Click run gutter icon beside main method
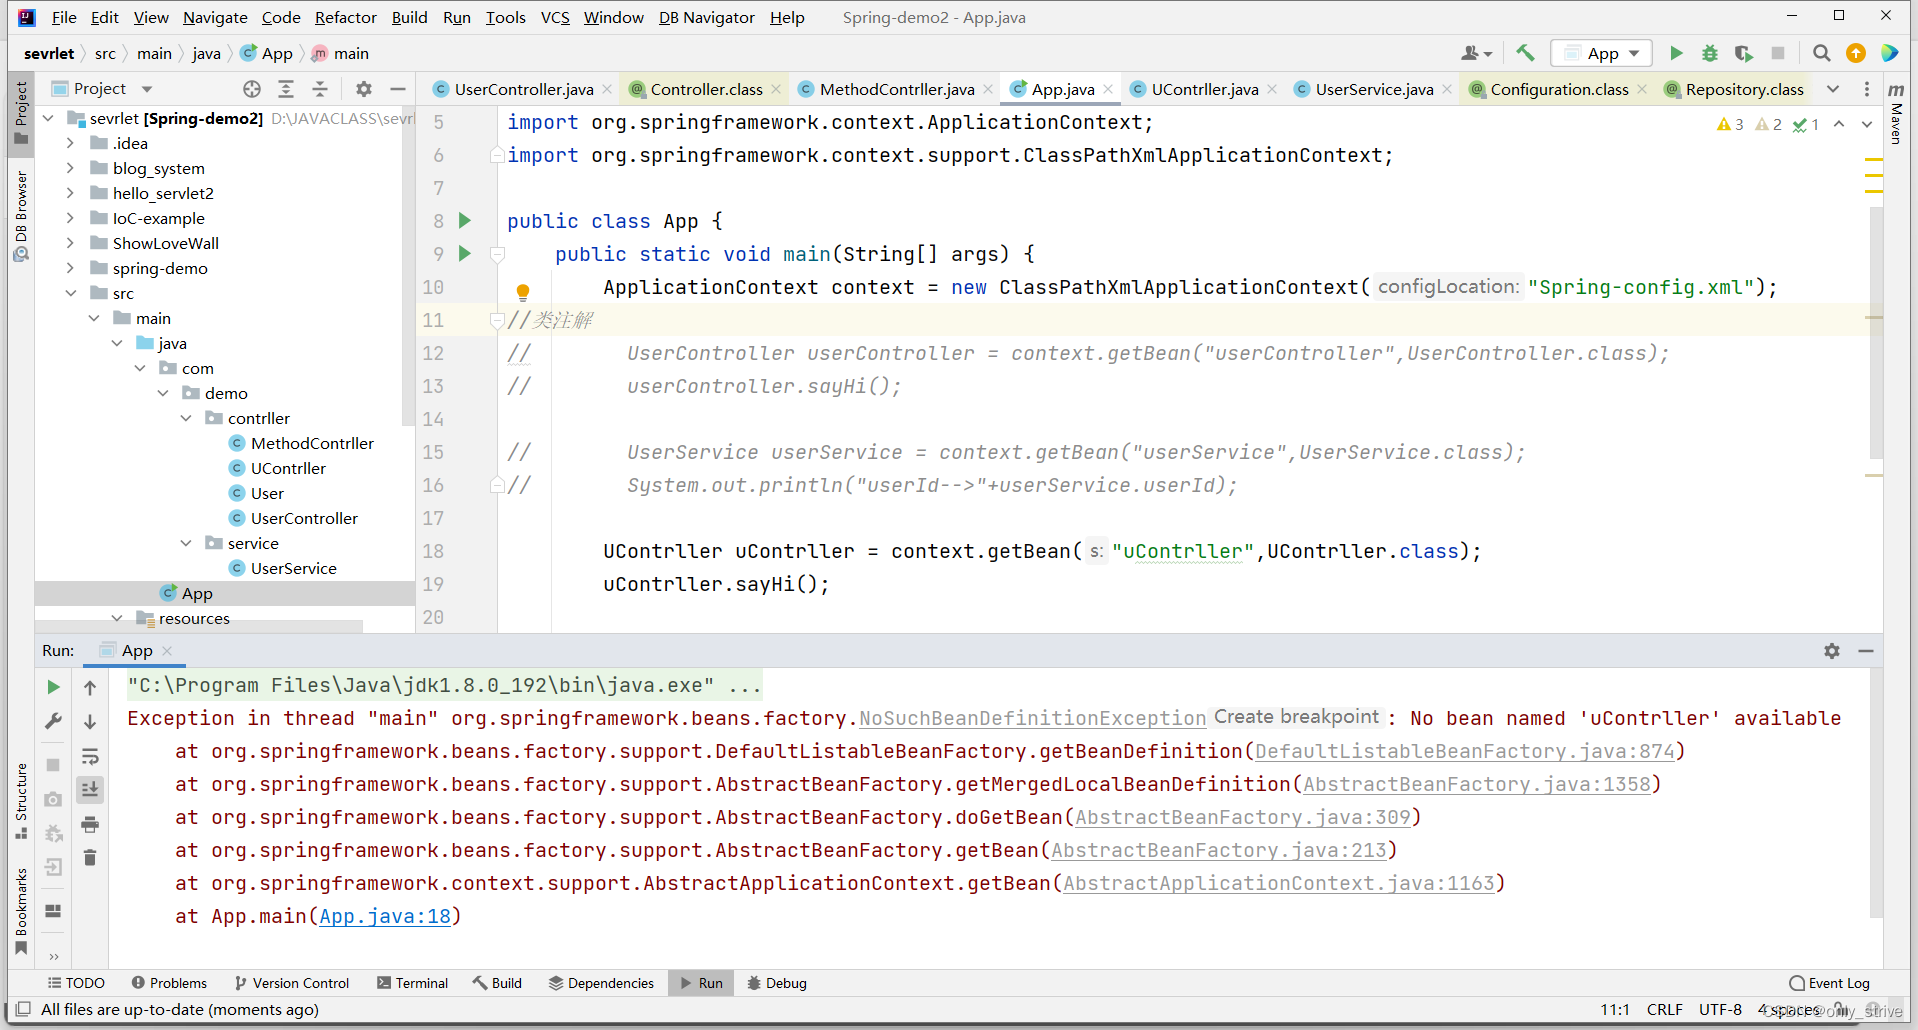The image size is (1918, 1030). click(x=464, y=253)
